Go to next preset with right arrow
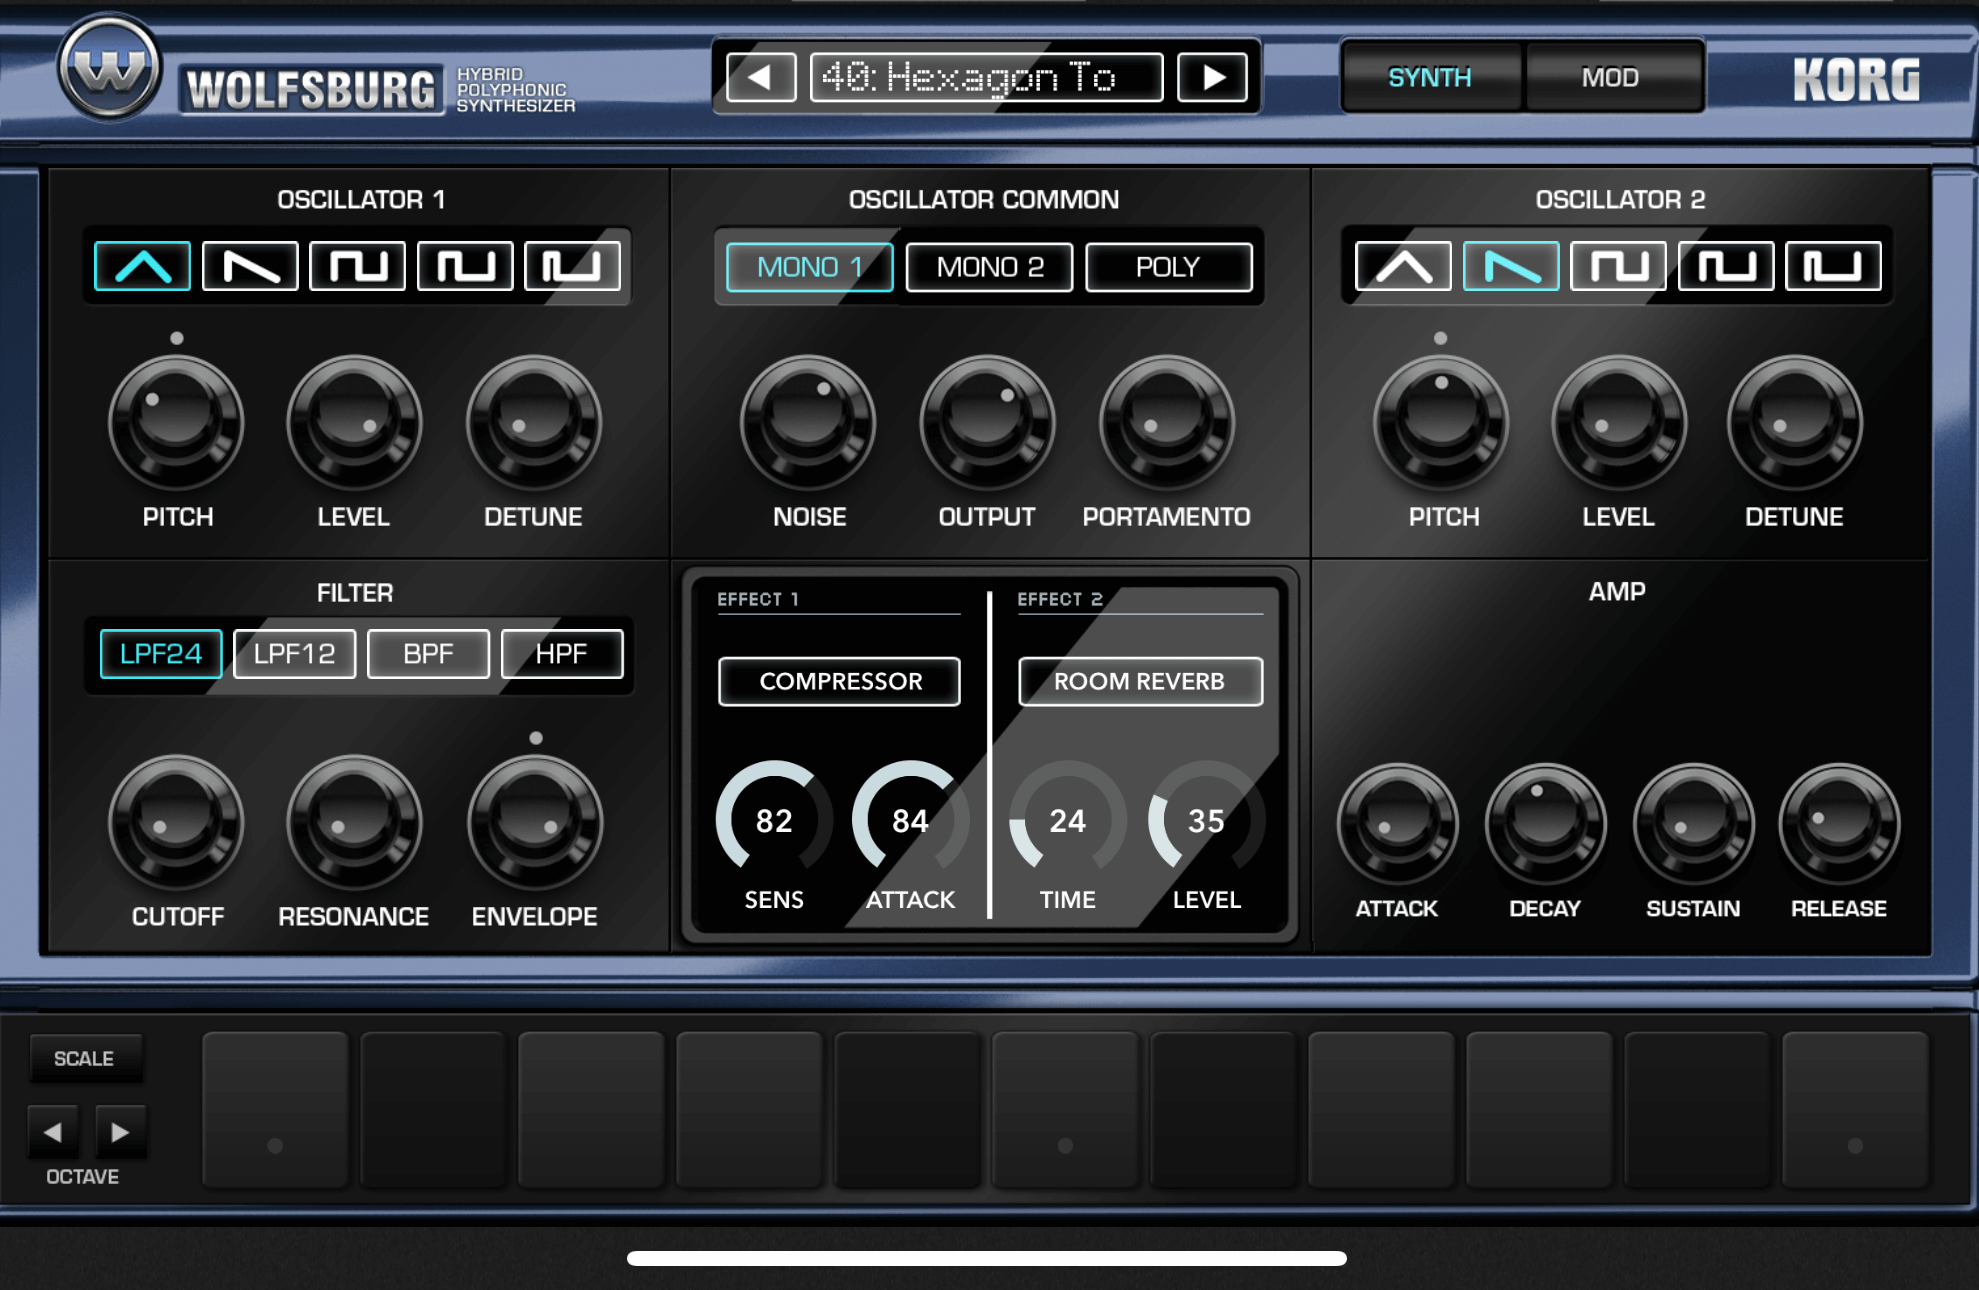This screenshot has height=1290, width=1979. point(1212,78)
